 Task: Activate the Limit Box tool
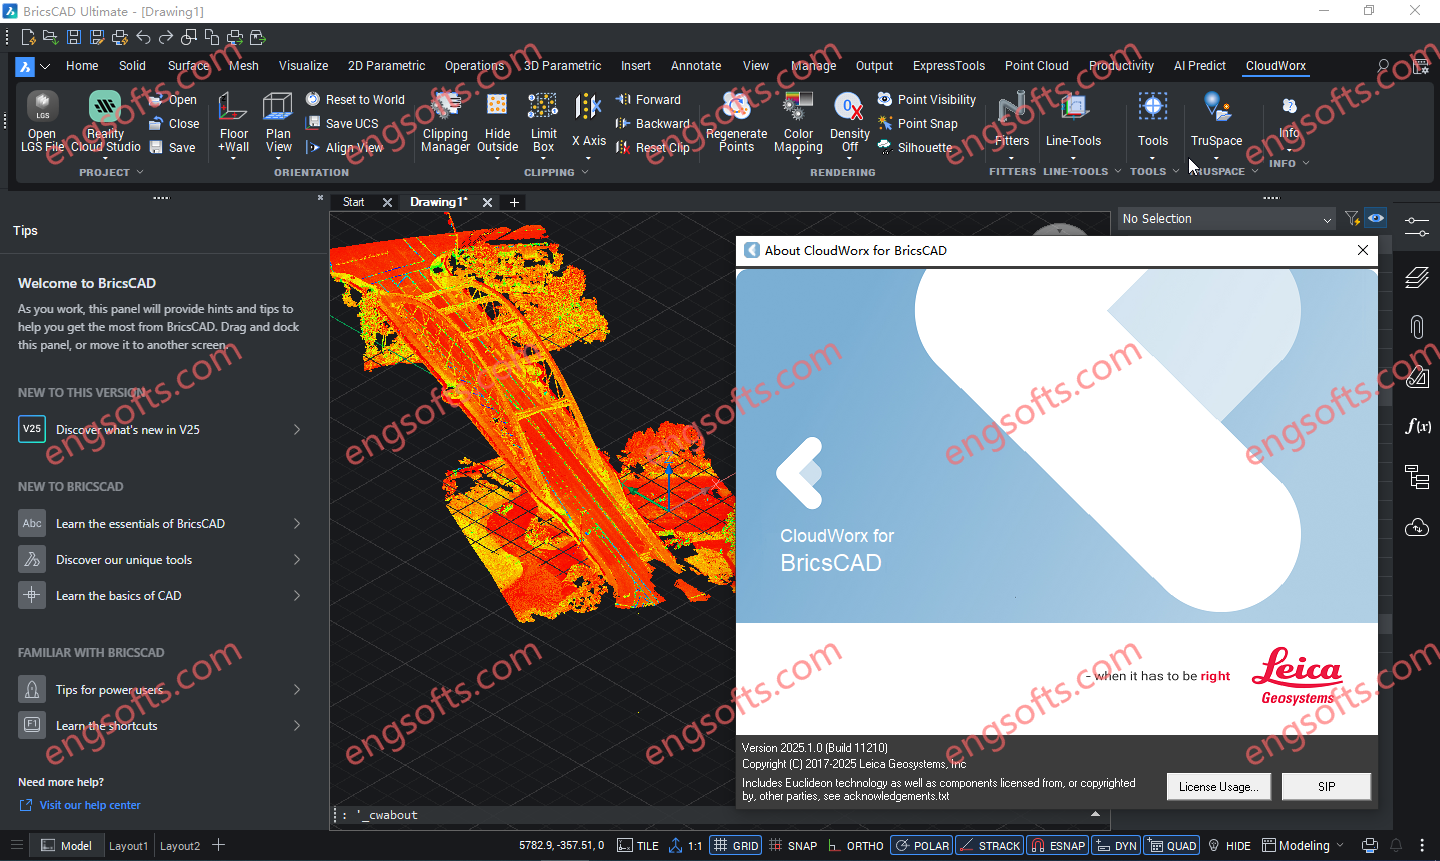coord(543,122)
